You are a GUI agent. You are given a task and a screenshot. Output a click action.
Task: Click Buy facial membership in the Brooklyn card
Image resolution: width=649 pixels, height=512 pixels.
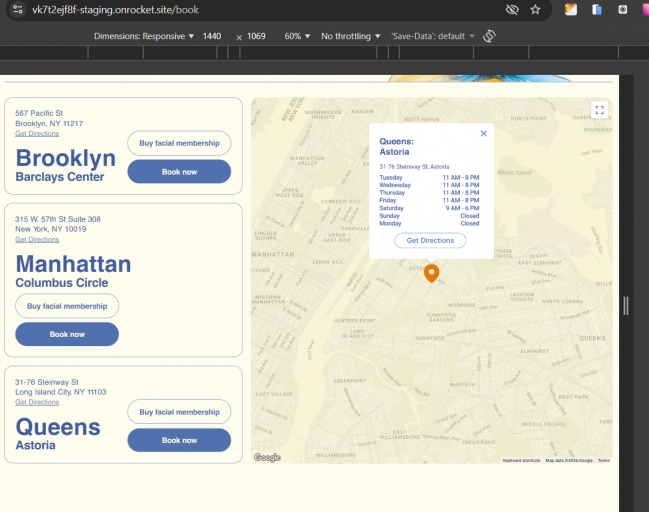[179, 143]
